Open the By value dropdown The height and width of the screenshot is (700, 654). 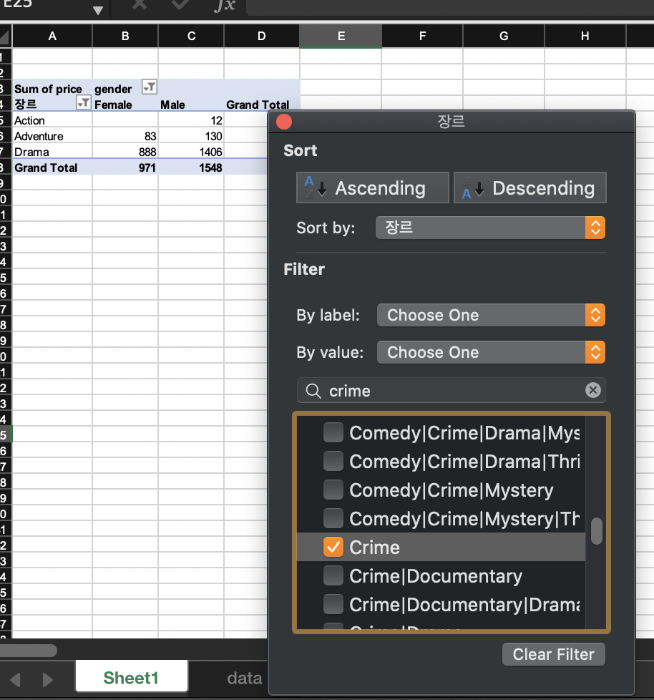[491, 352]
